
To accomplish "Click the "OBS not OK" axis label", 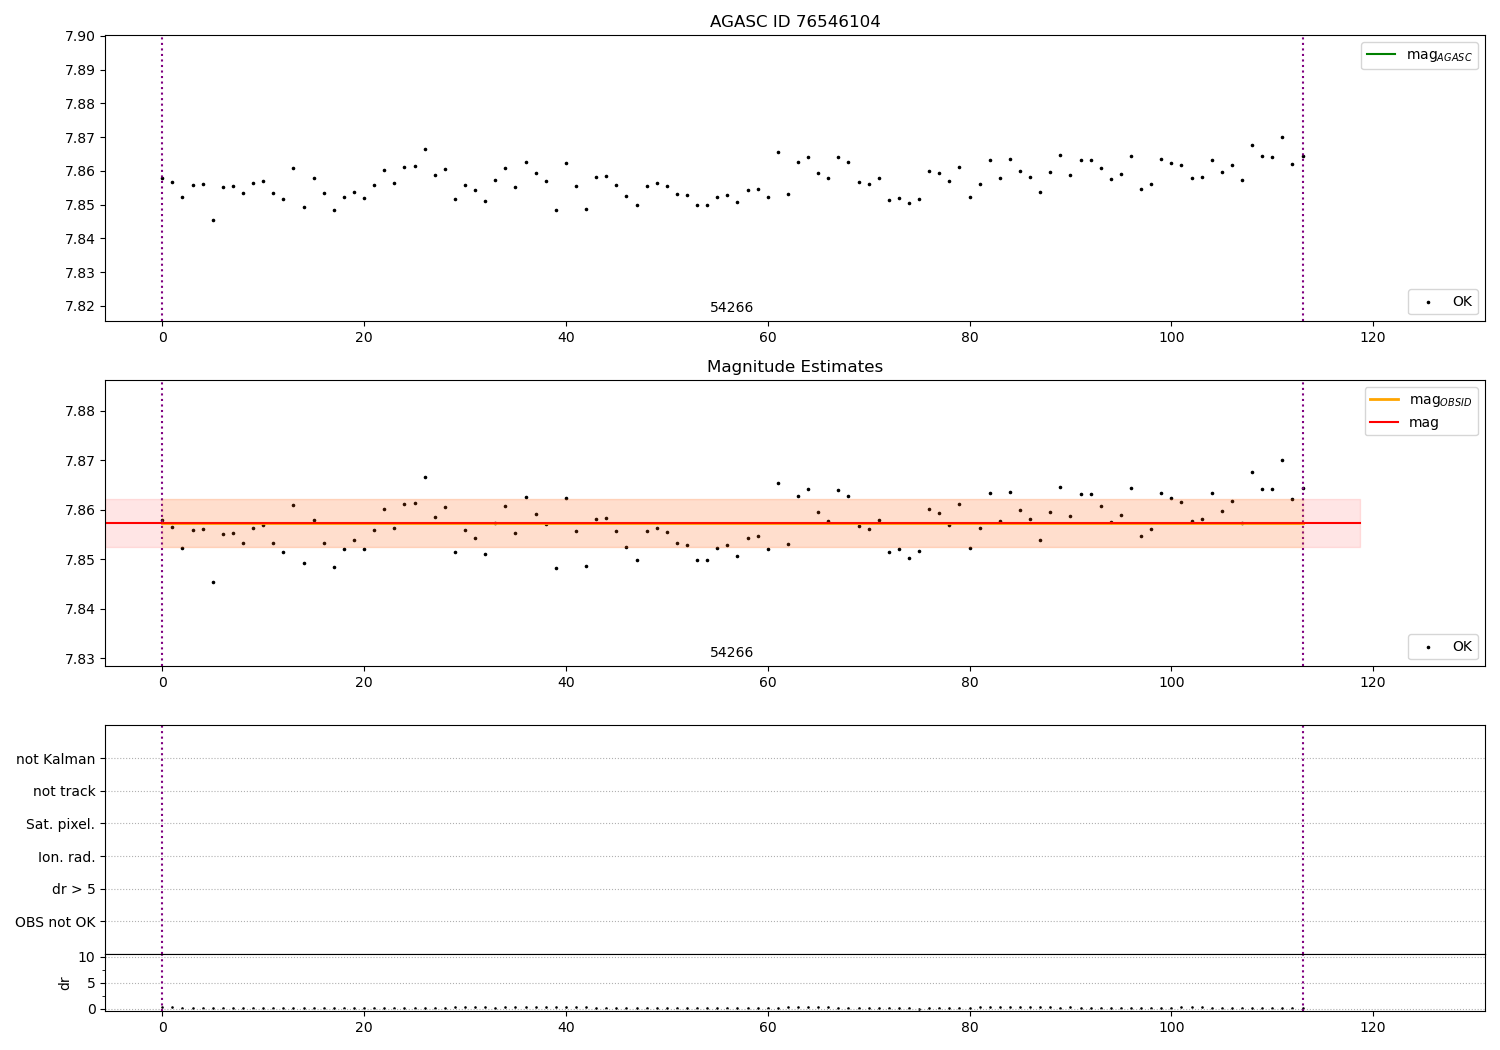I will pyautogui.click(x=56, y=922).
